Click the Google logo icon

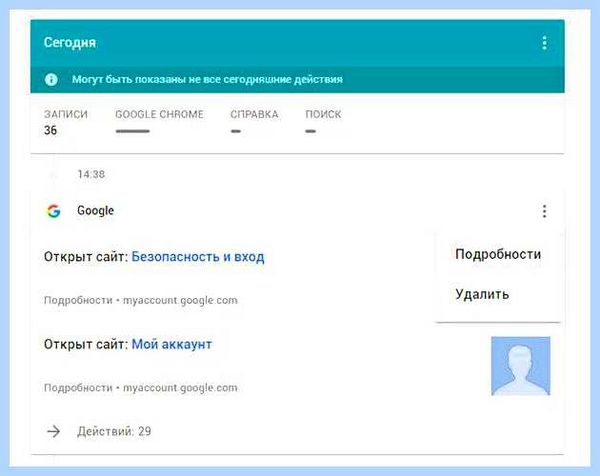click(54, 211)
